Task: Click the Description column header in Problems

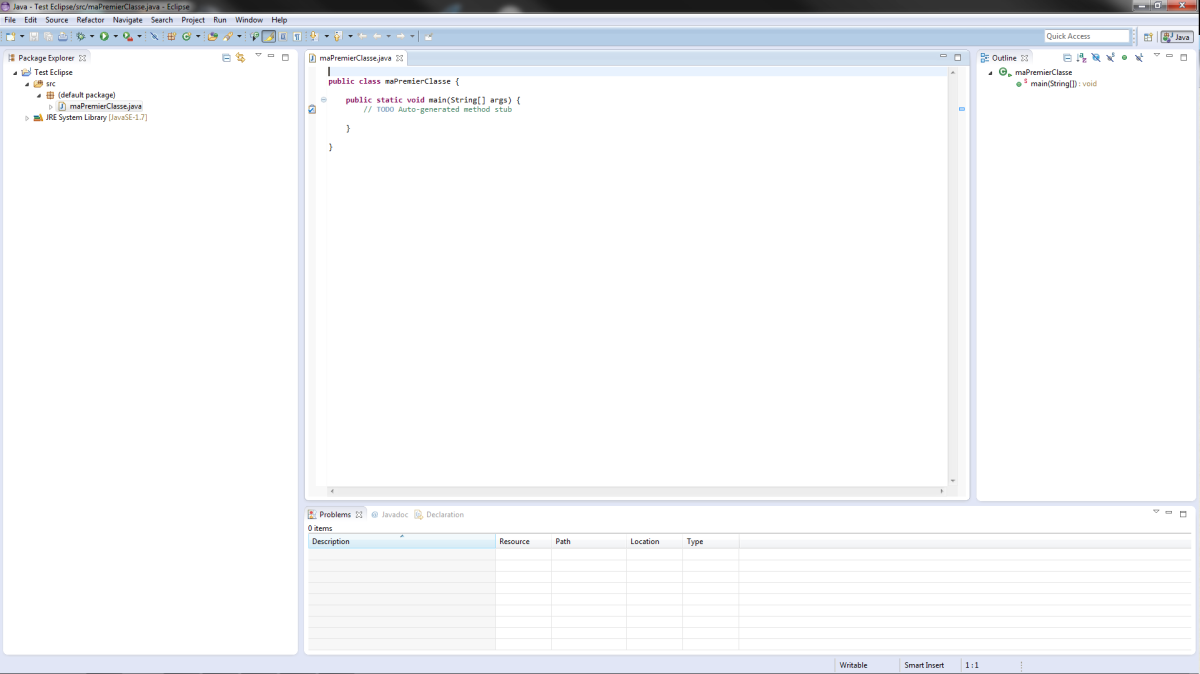Action: click(400, 541)
